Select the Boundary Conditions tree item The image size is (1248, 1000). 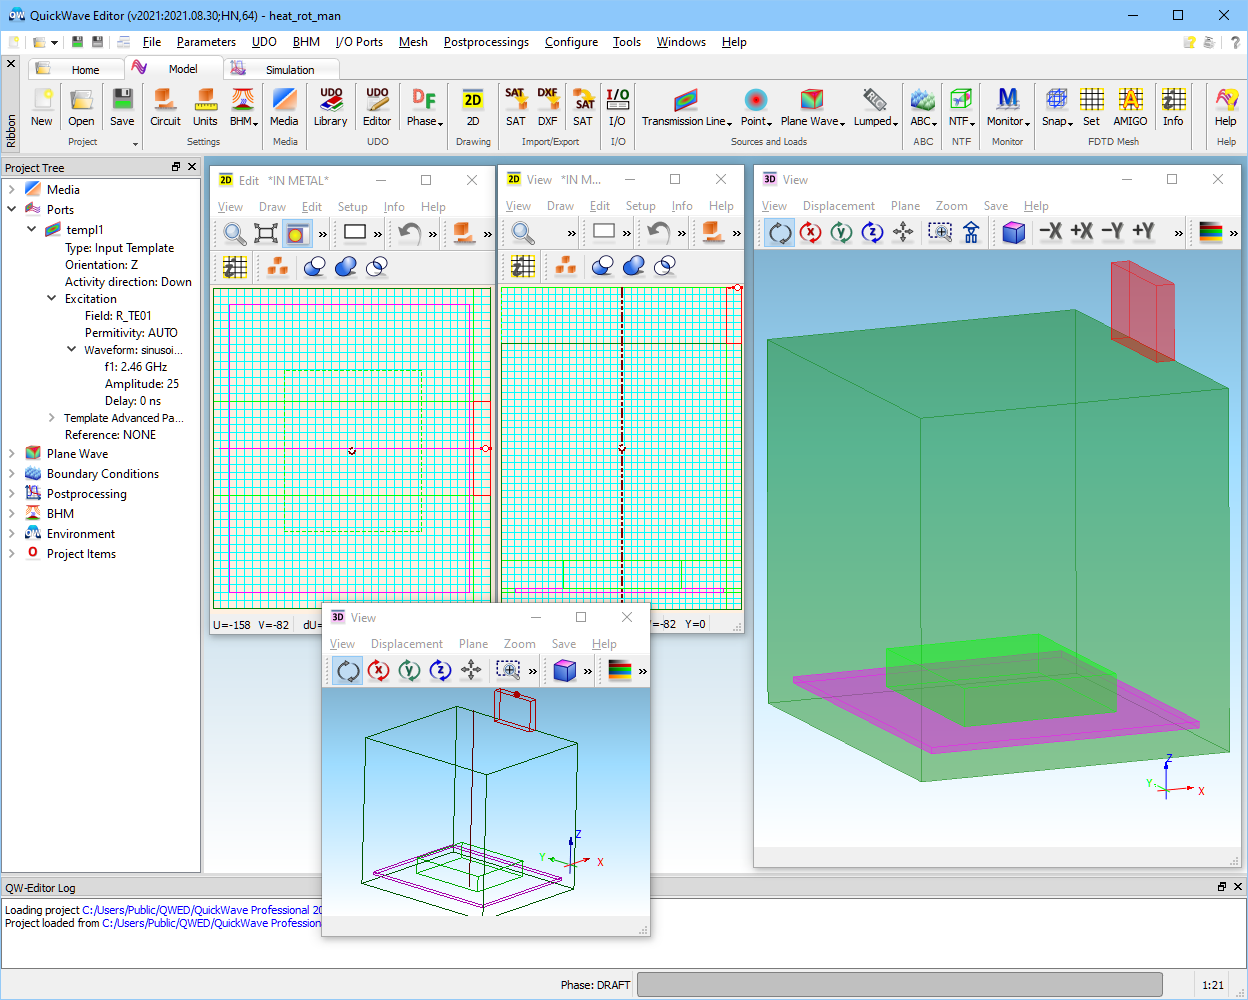103,474
